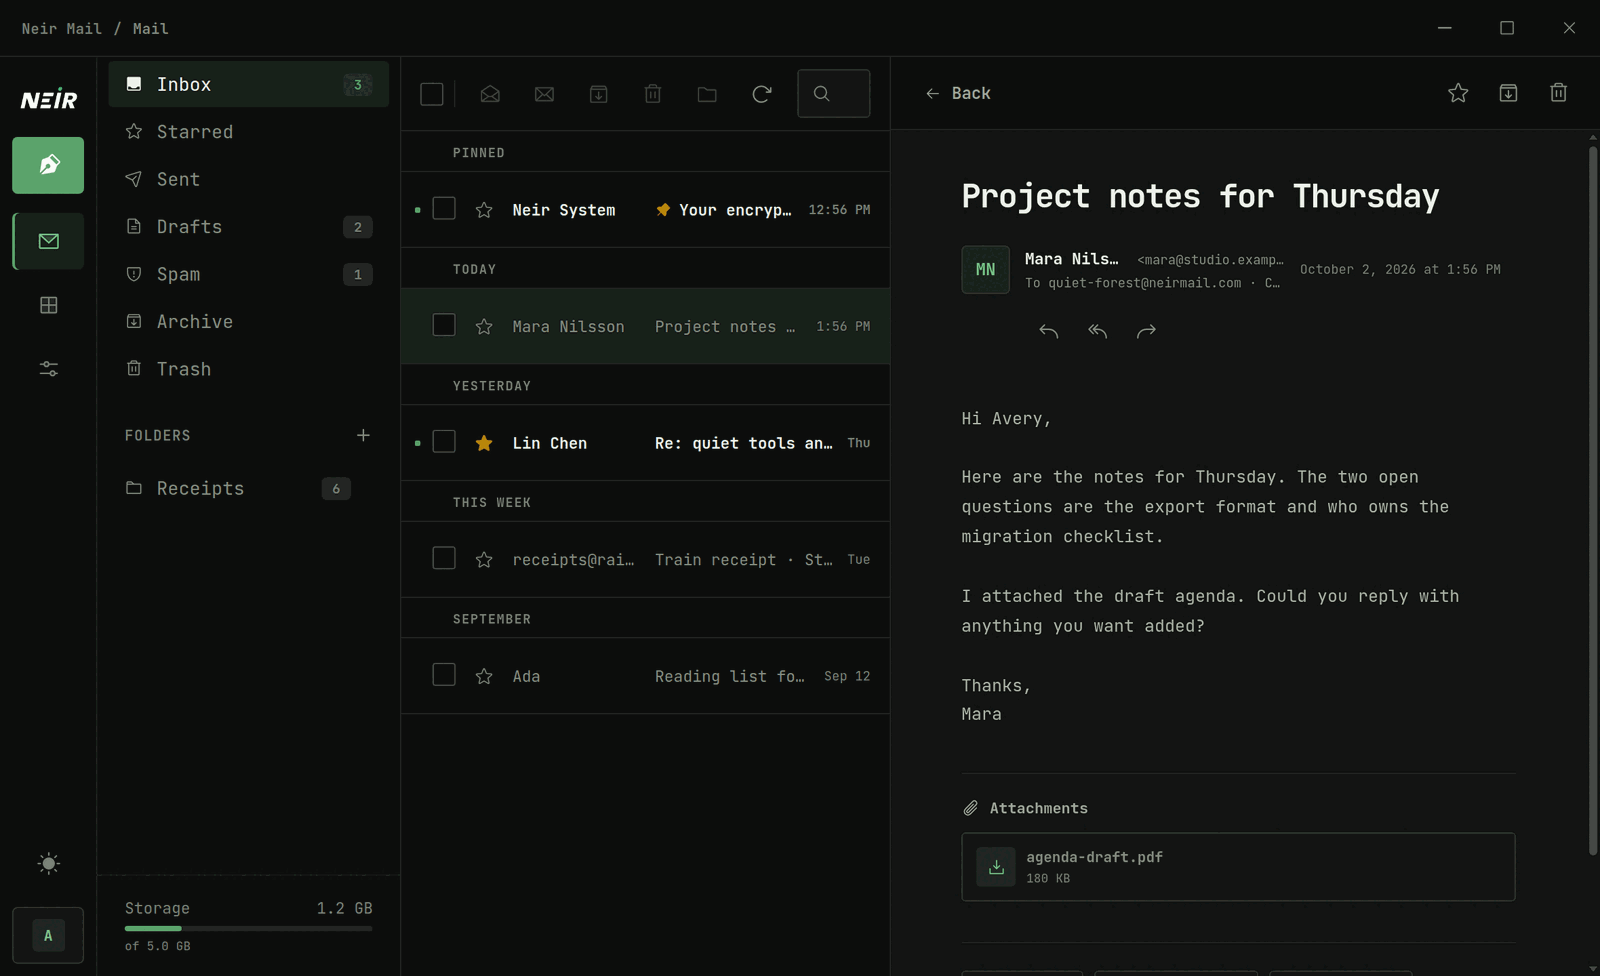Open the Trash folder

[248, 369]
